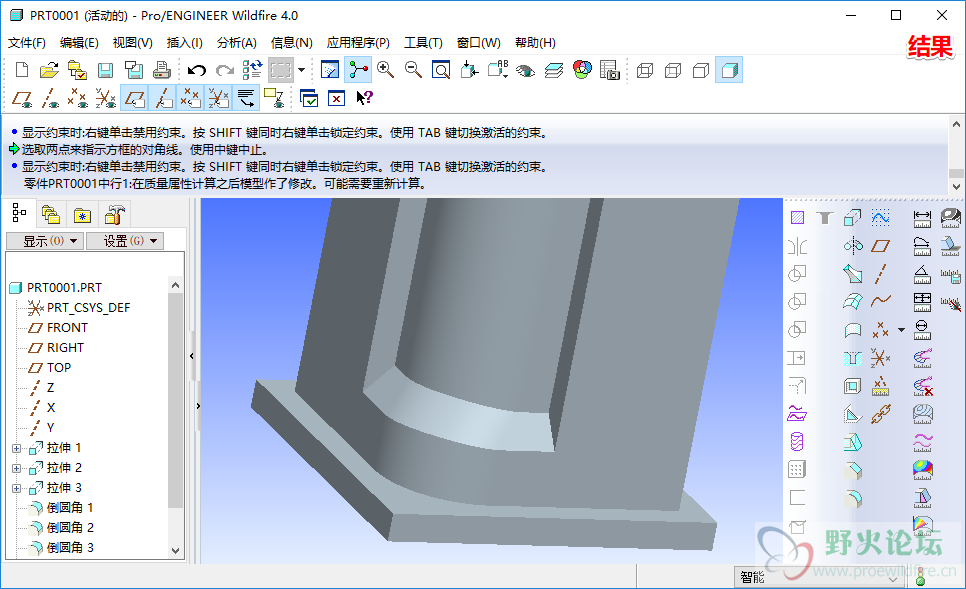Open the 显示(O) dropdown in the model tree
Image resolution: width=966 pixels, height=589 pixels.
[44, 241]
